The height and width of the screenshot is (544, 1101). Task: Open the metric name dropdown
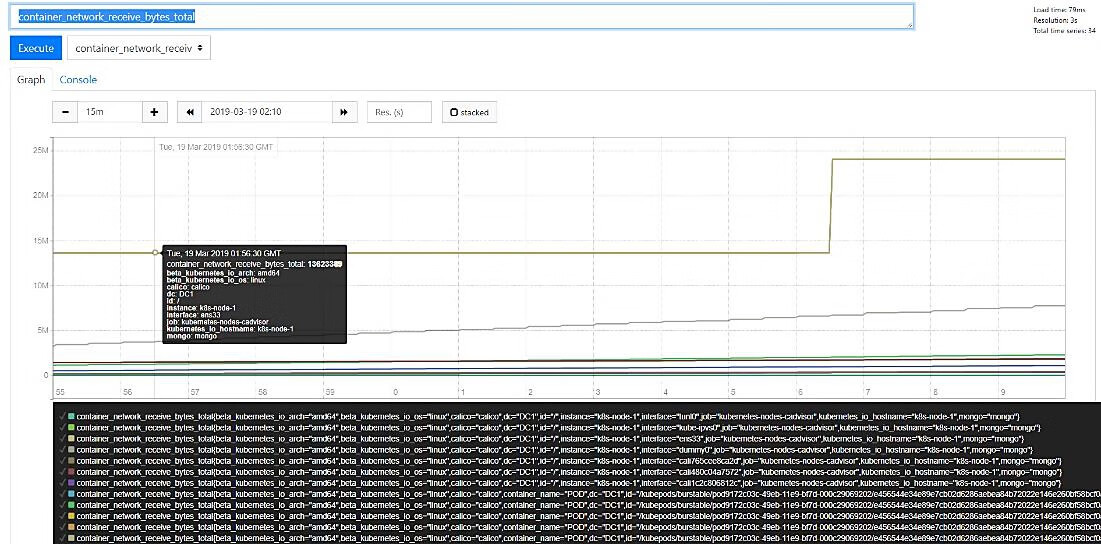click(139, 47)
